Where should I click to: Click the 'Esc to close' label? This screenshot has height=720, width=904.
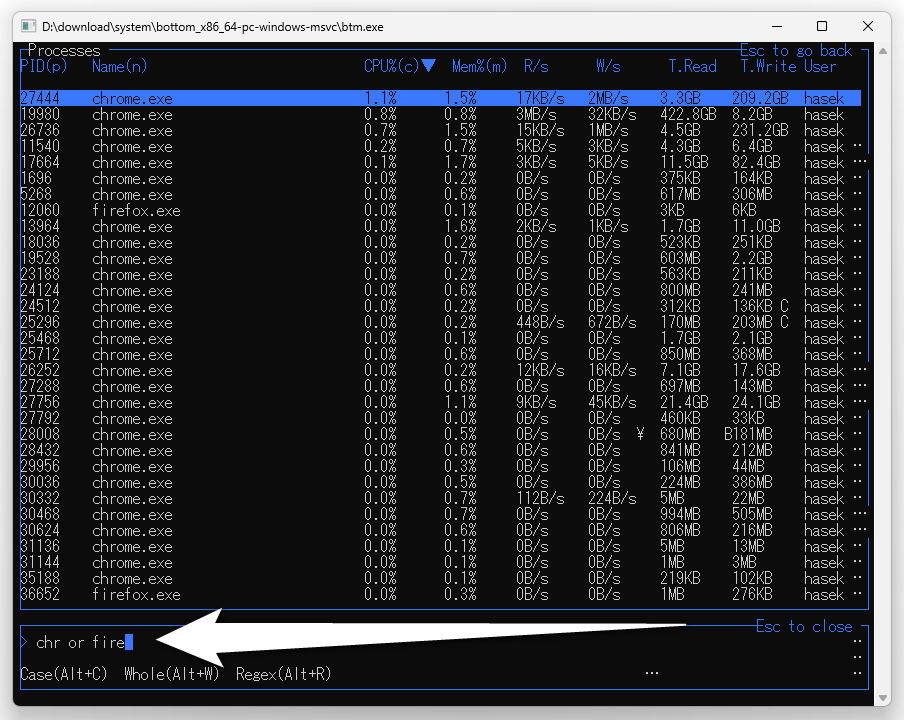pos(804,626)
